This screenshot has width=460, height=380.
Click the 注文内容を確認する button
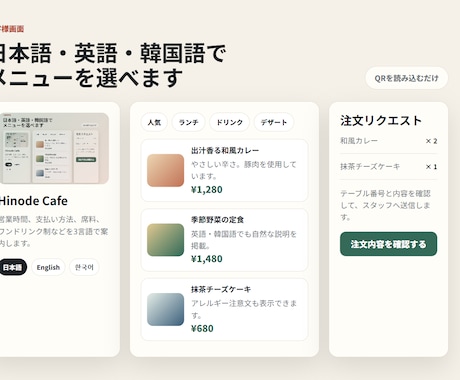(x=388, y=244)
